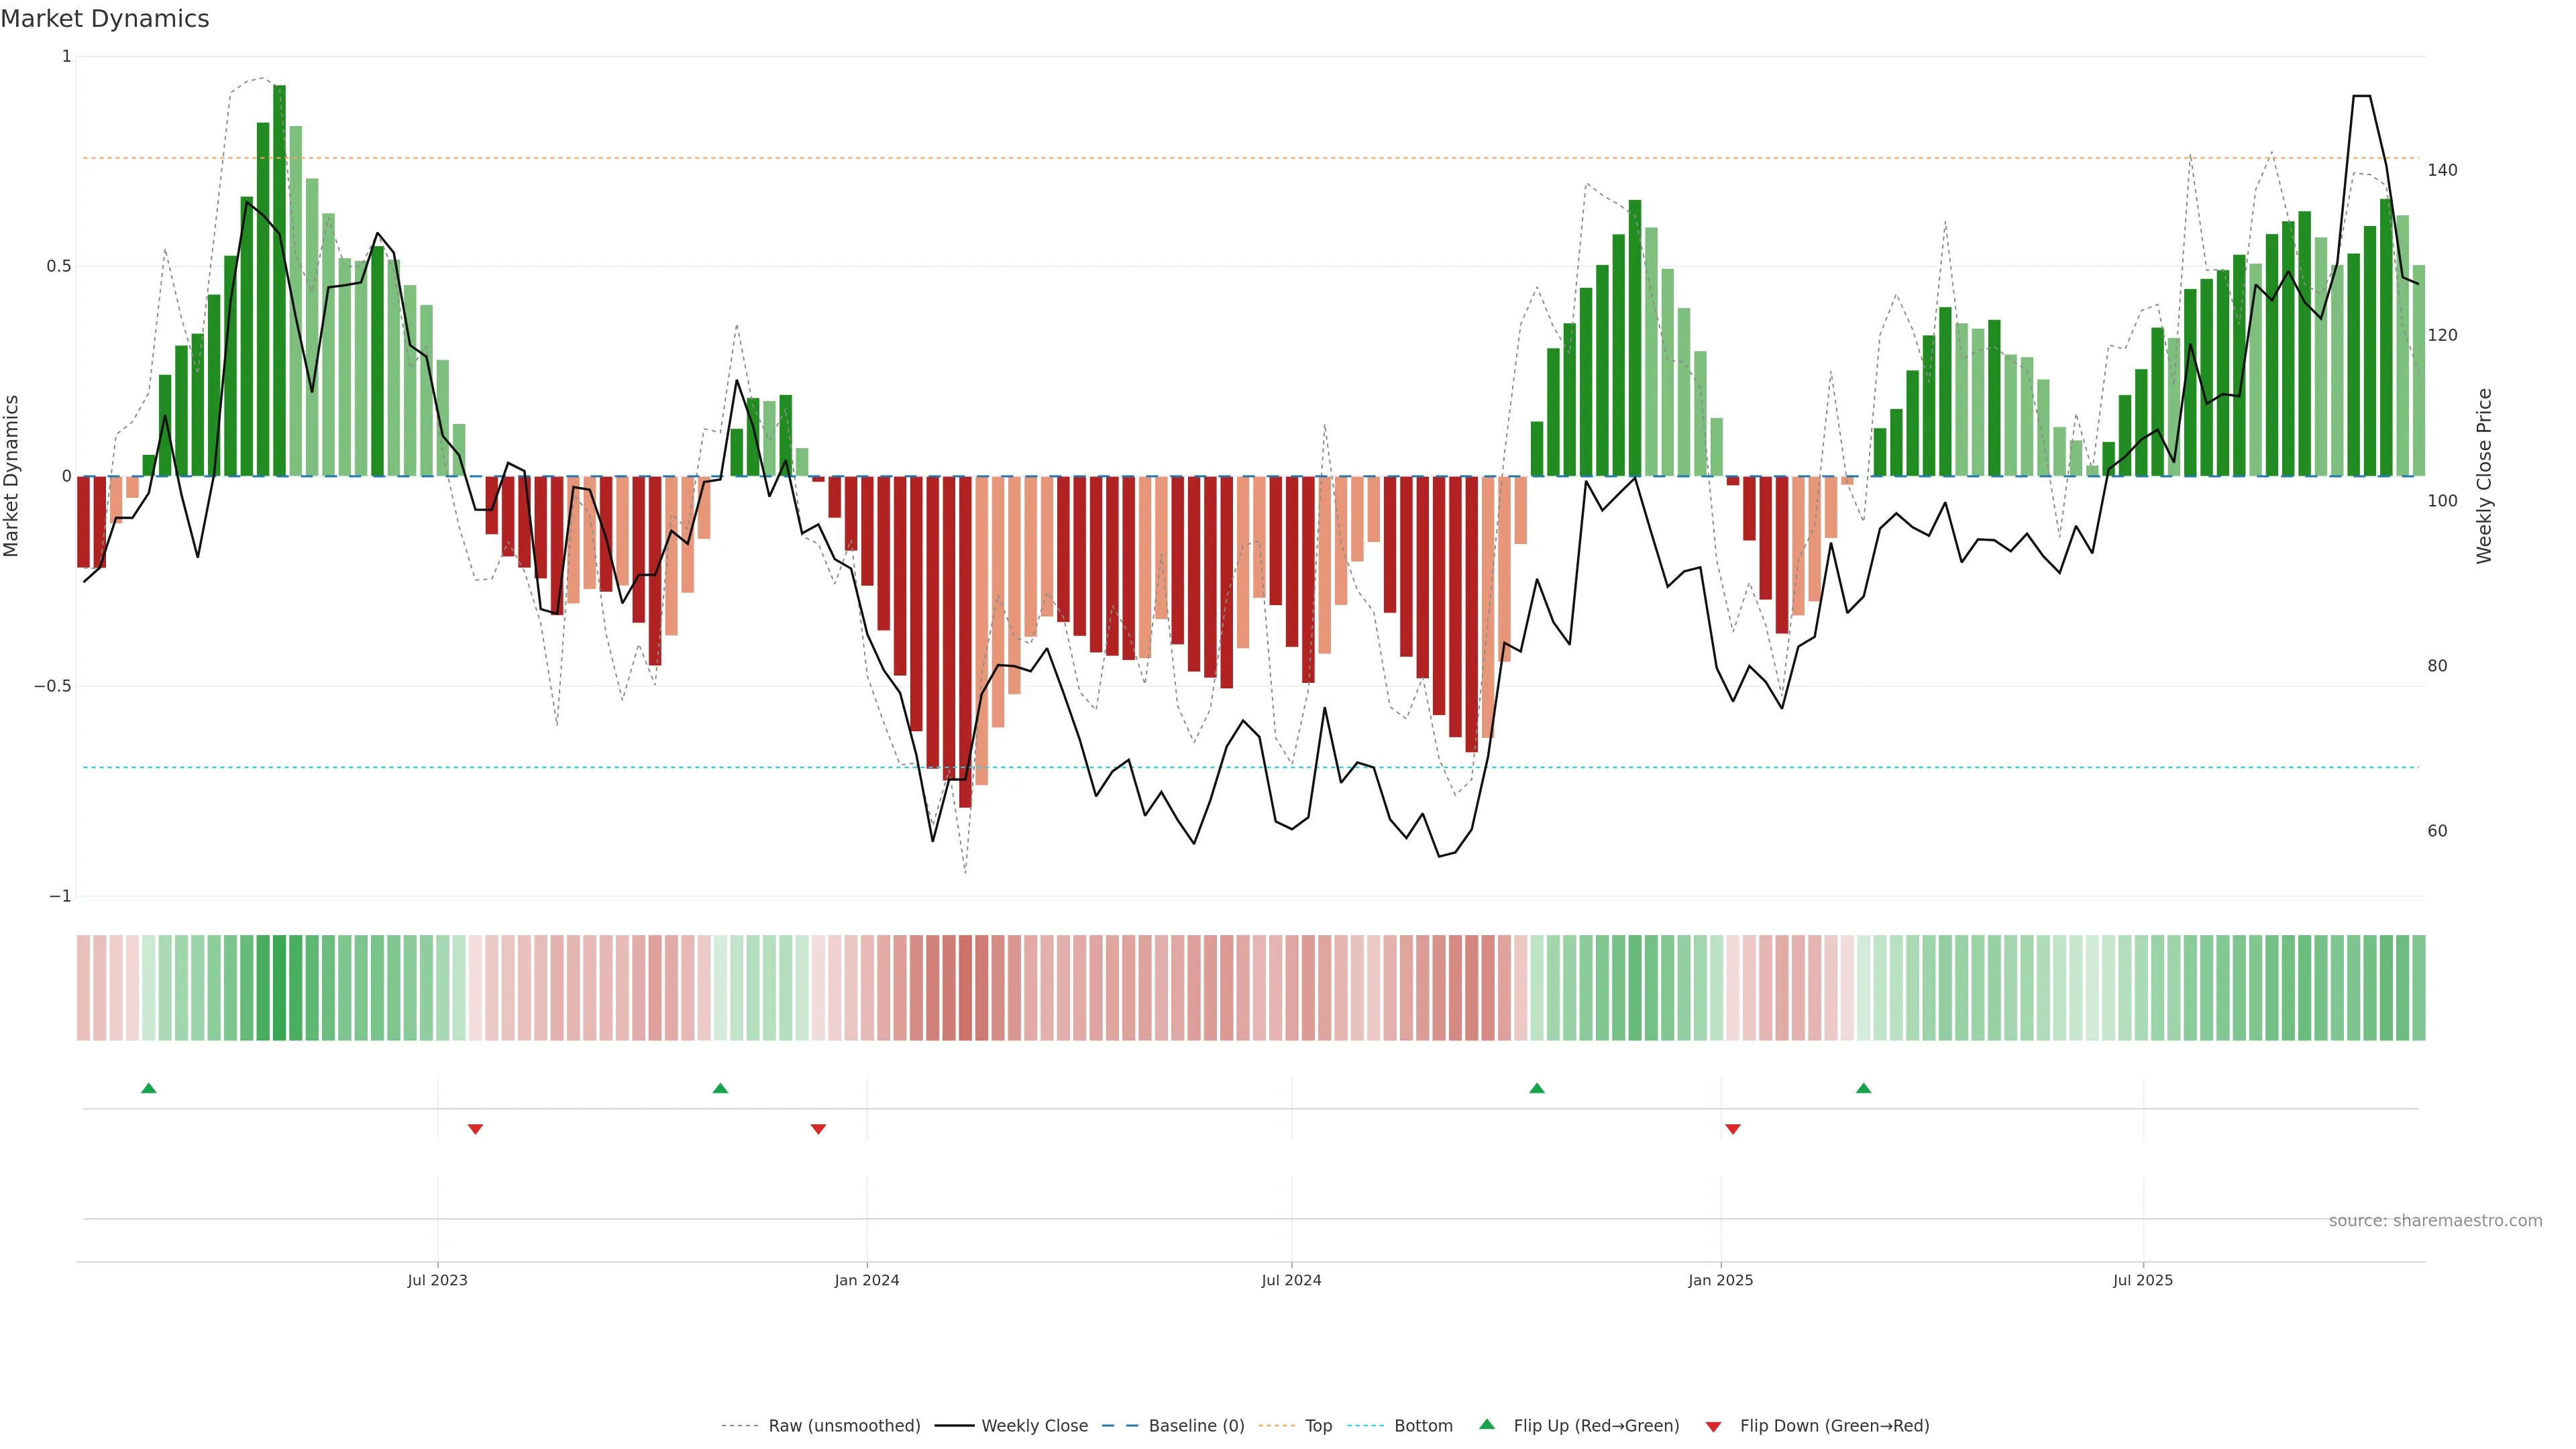Screen dimensions: 2576x1449
Task: Click the last green flip-up triangle marker
Action: click(1863, 1088)
